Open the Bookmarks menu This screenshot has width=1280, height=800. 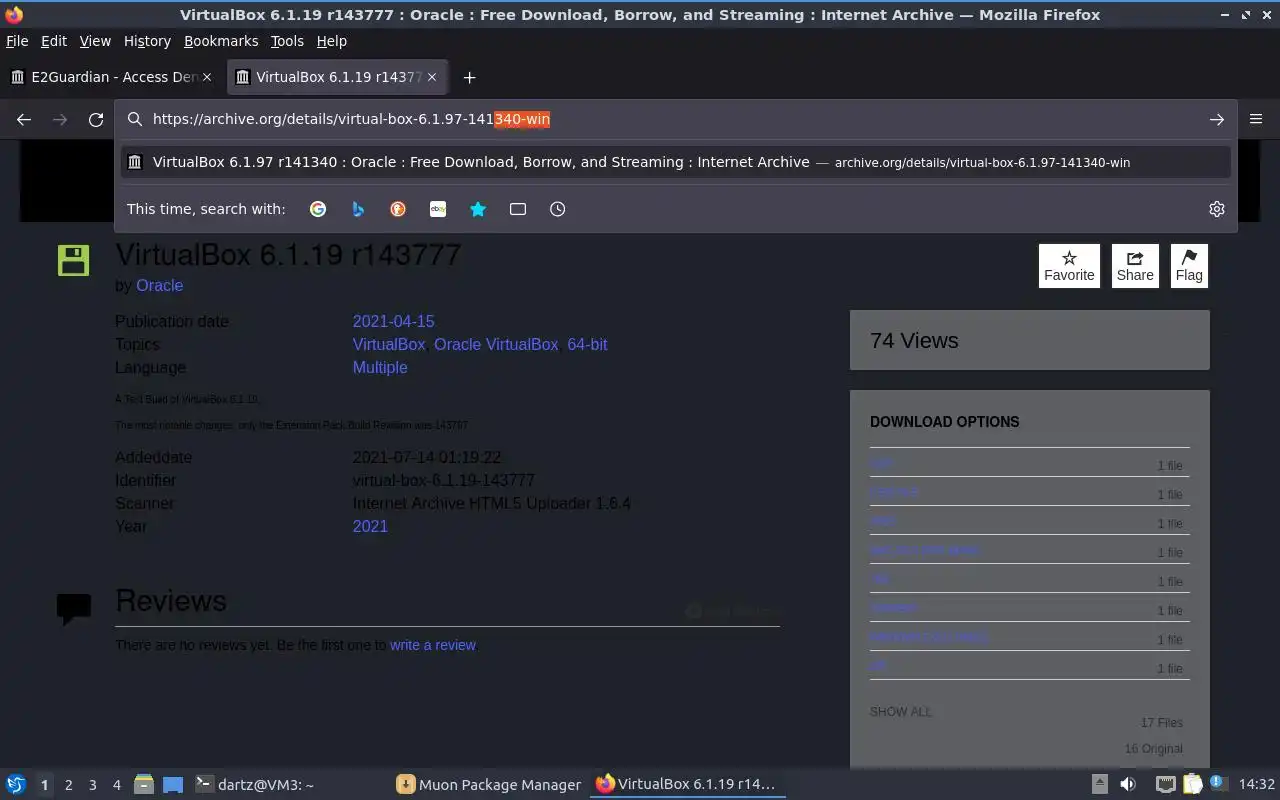pos(221,41)
